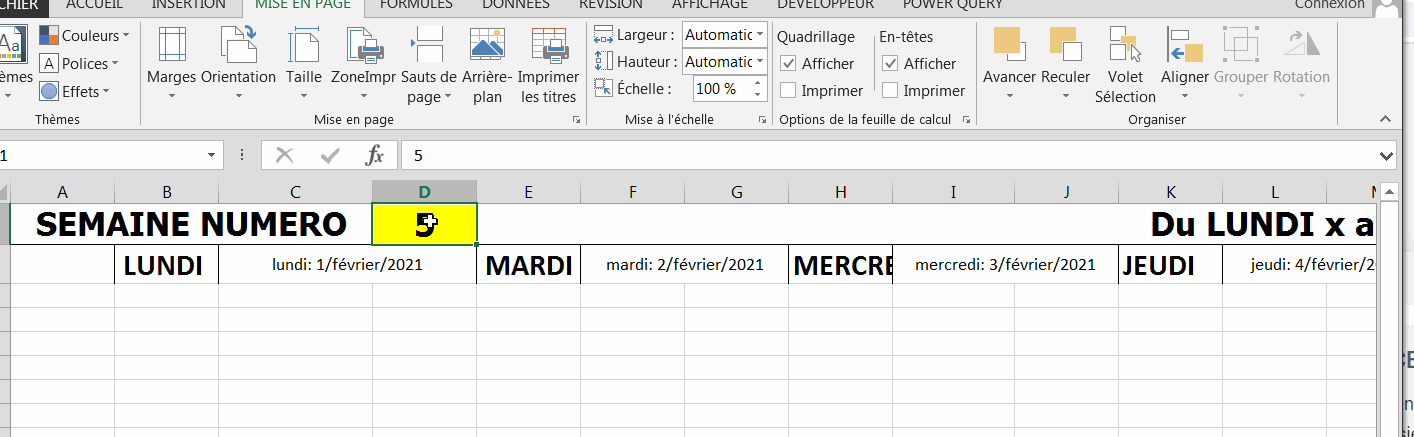Click the ZoneImpr print area icon

pos(364,46)
